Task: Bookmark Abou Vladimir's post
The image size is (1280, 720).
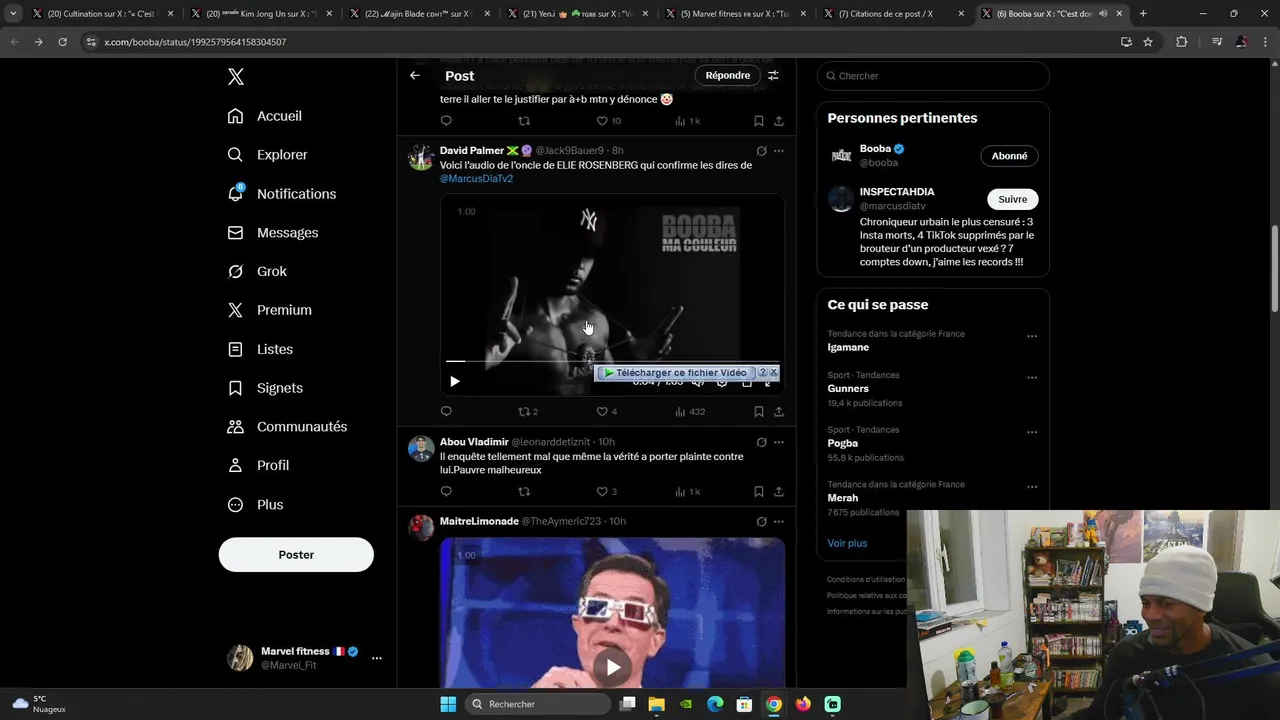Action: pos(758,491)
